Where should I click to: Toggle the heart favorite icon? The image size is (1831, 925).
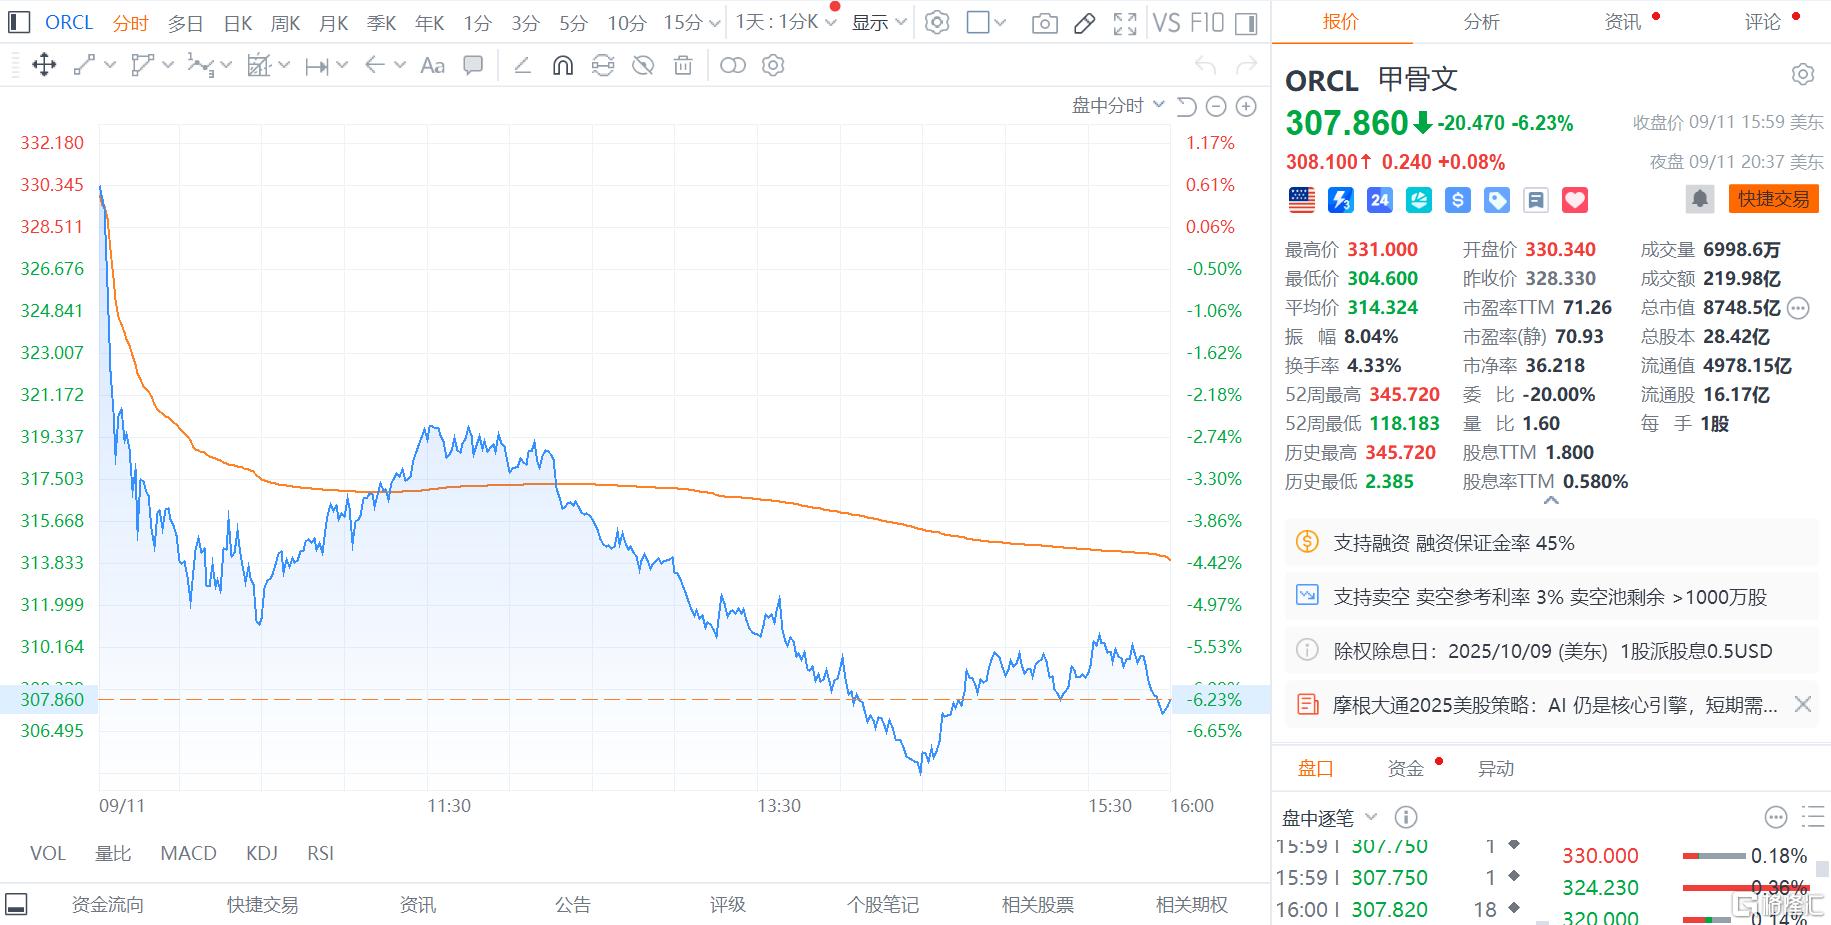click(x=1575, y=200)
